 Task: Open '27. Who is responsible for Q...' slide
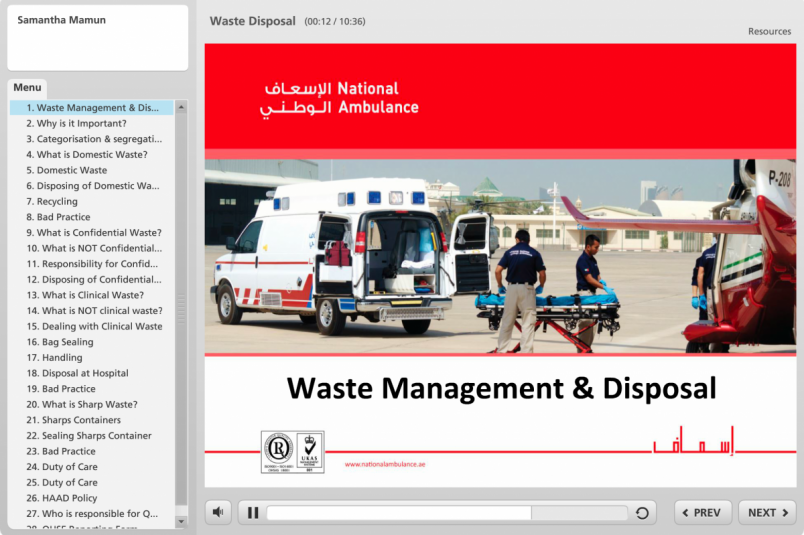tap(92, 514)
